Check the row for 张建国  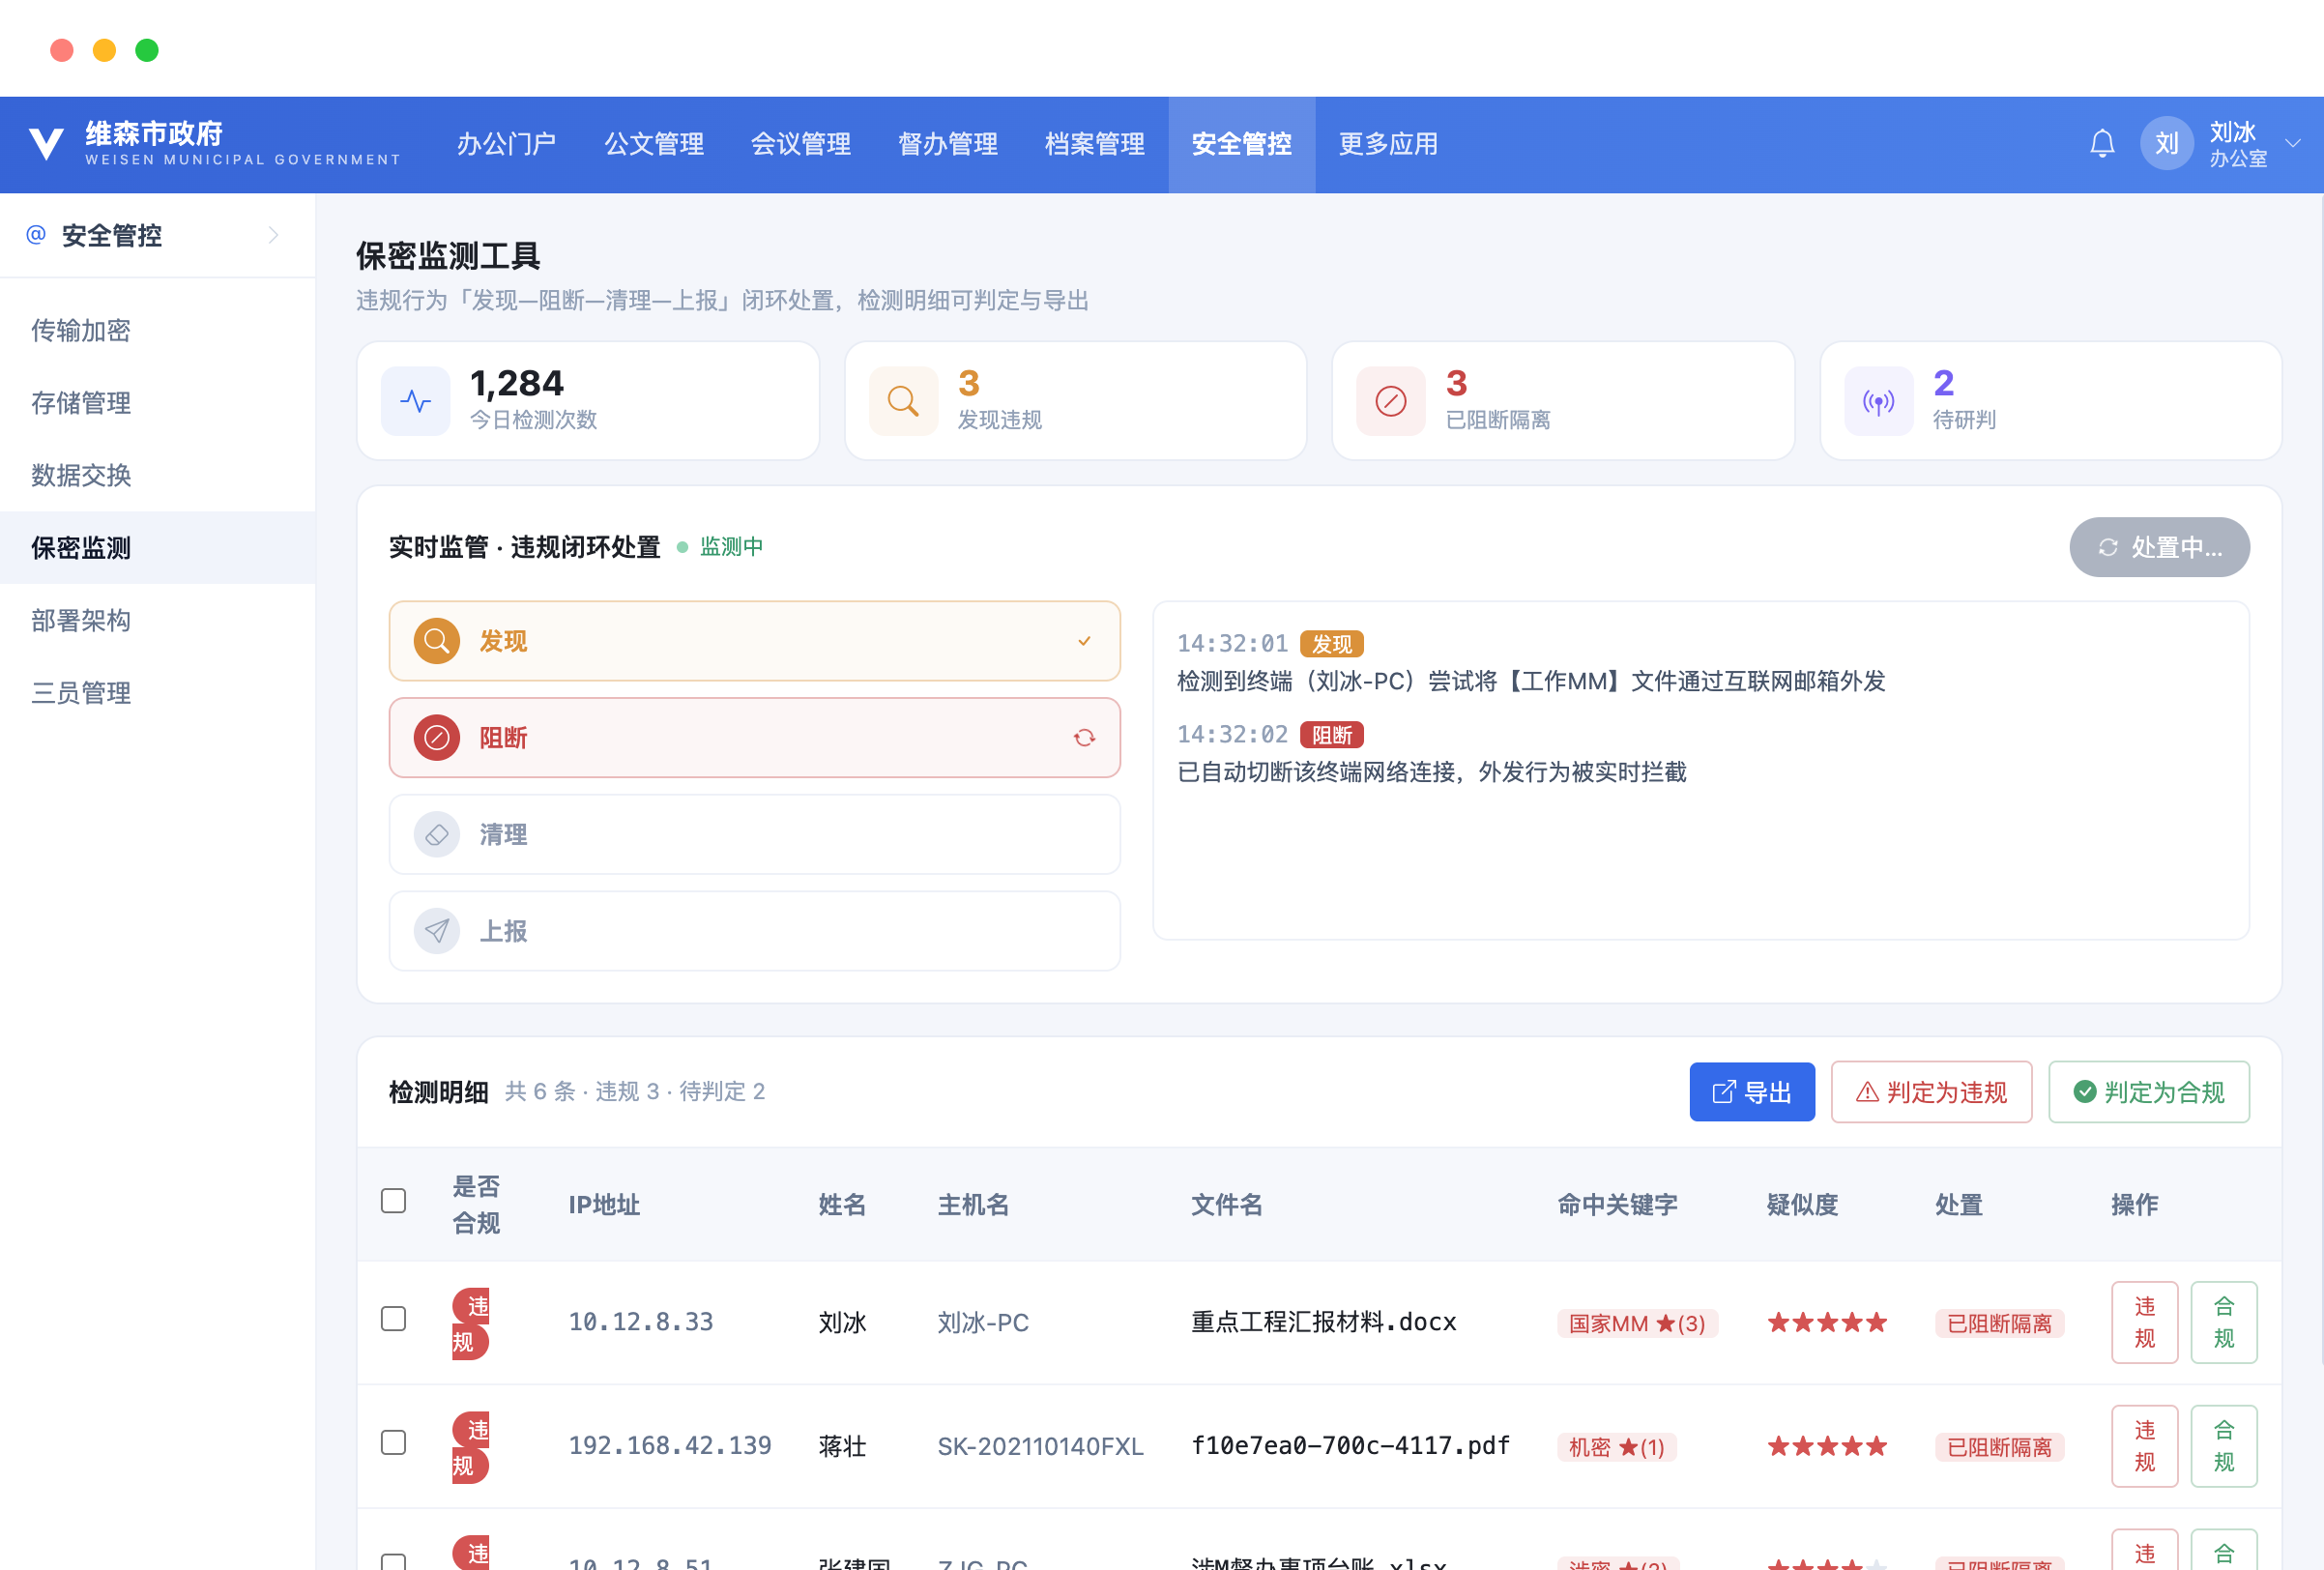pos(393,1561)
